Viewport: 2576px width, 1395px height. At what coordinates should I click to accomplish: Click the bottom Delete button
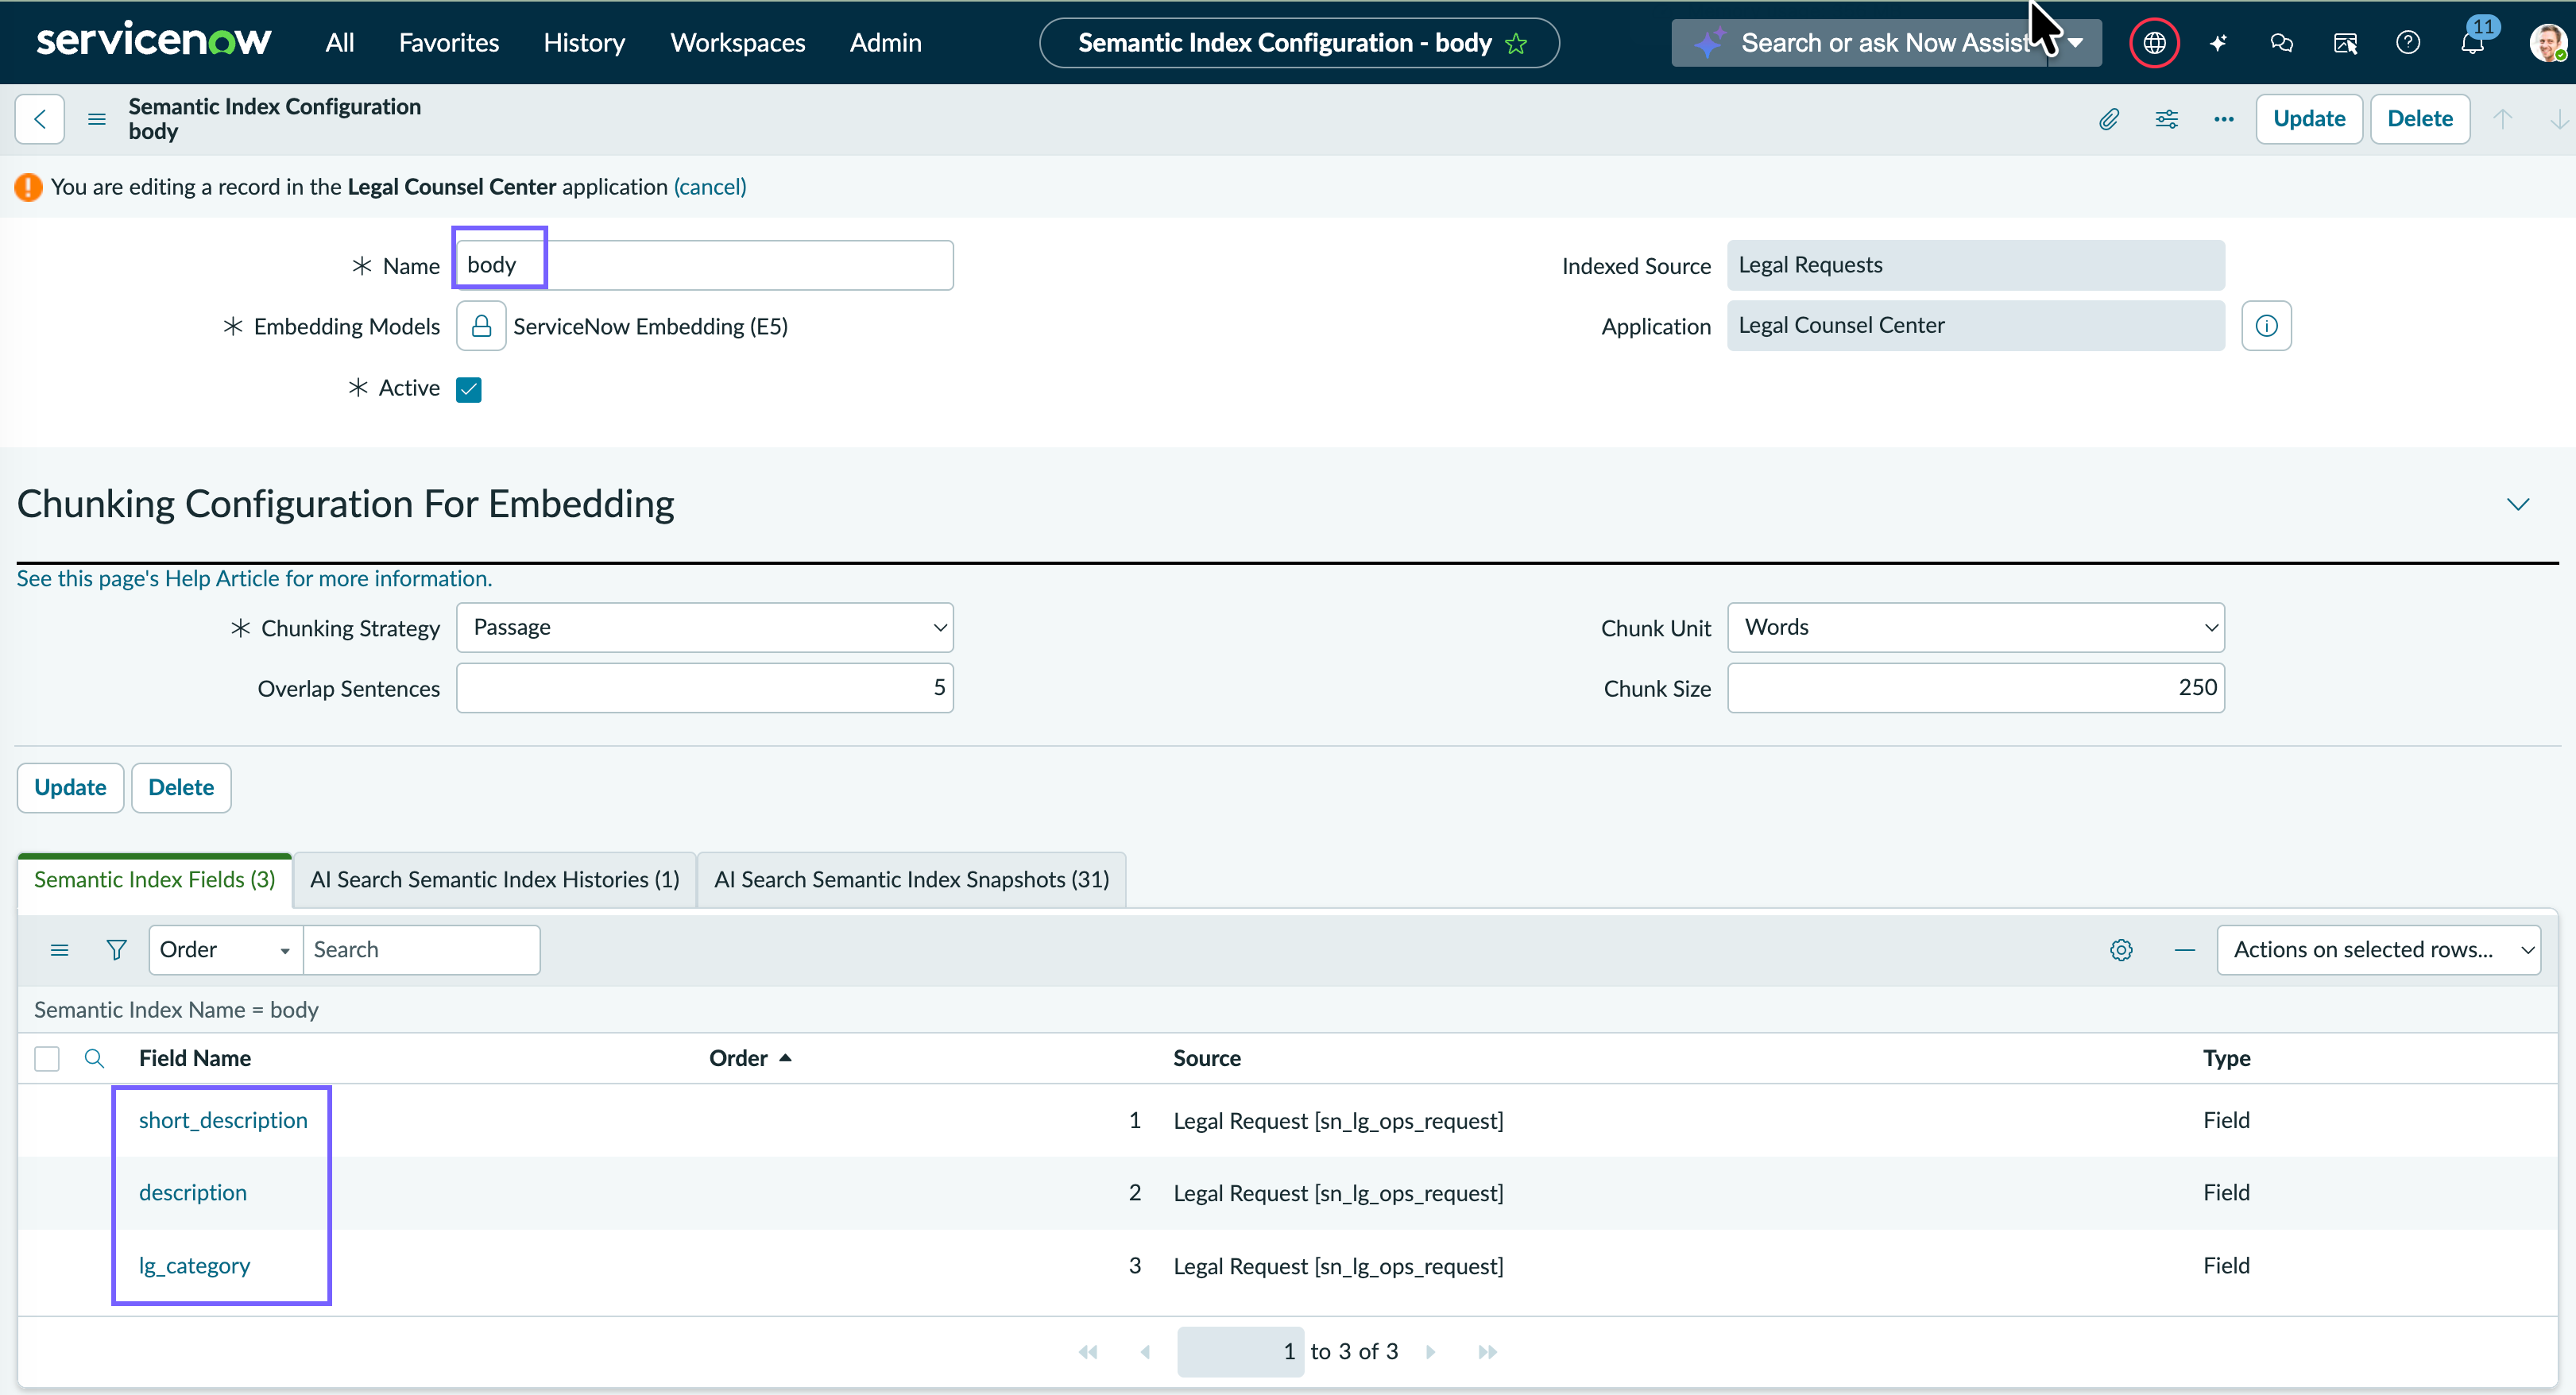[x=181, y=788]
